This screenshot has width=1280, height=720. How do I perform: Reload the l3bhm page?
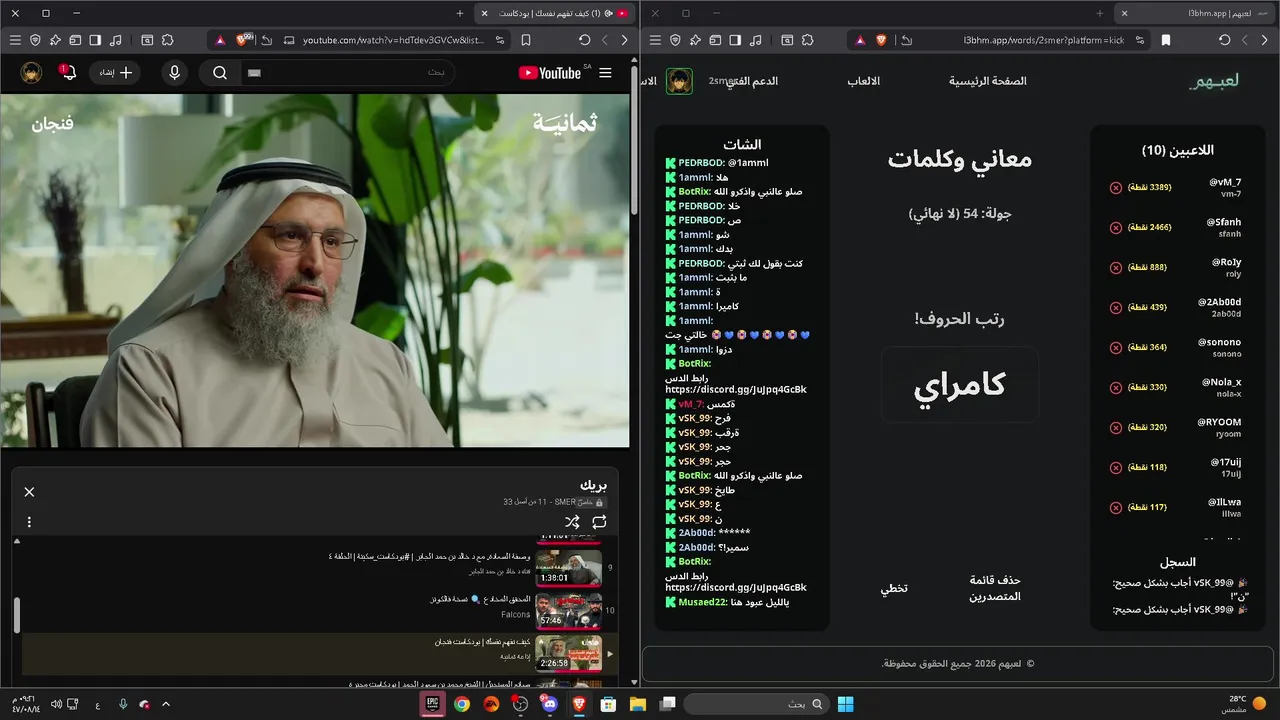point(1224,40)
